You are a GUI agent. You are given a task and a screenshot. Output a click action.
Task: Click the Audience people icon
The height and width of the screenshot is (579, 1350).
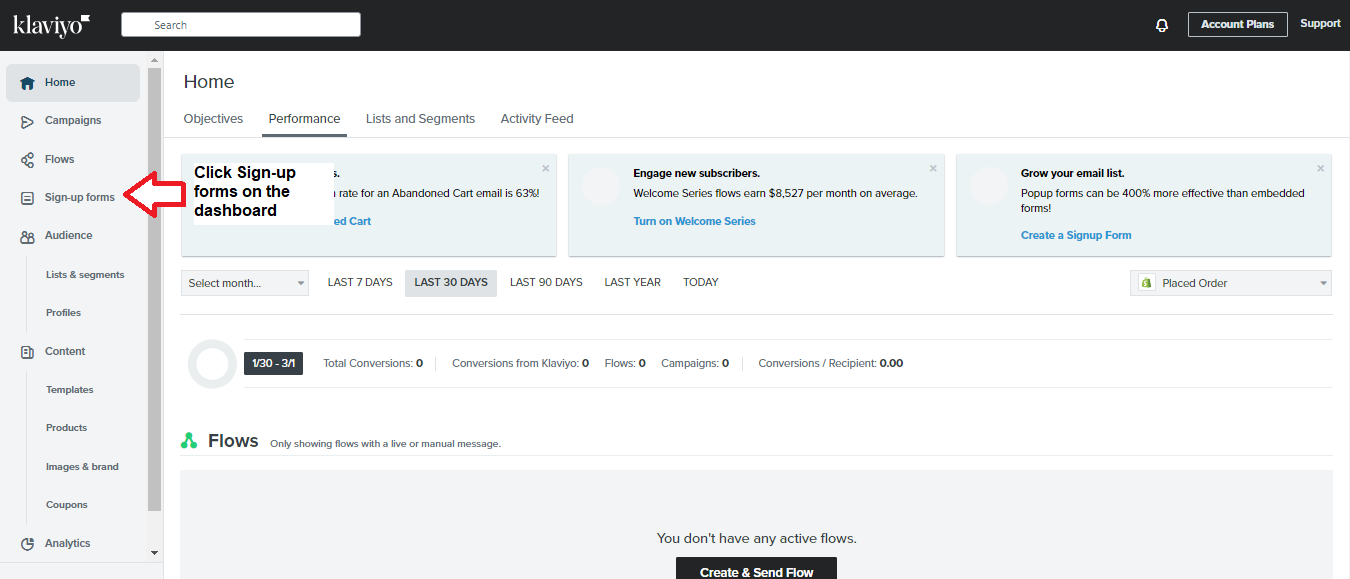click(x=27, y=236)
